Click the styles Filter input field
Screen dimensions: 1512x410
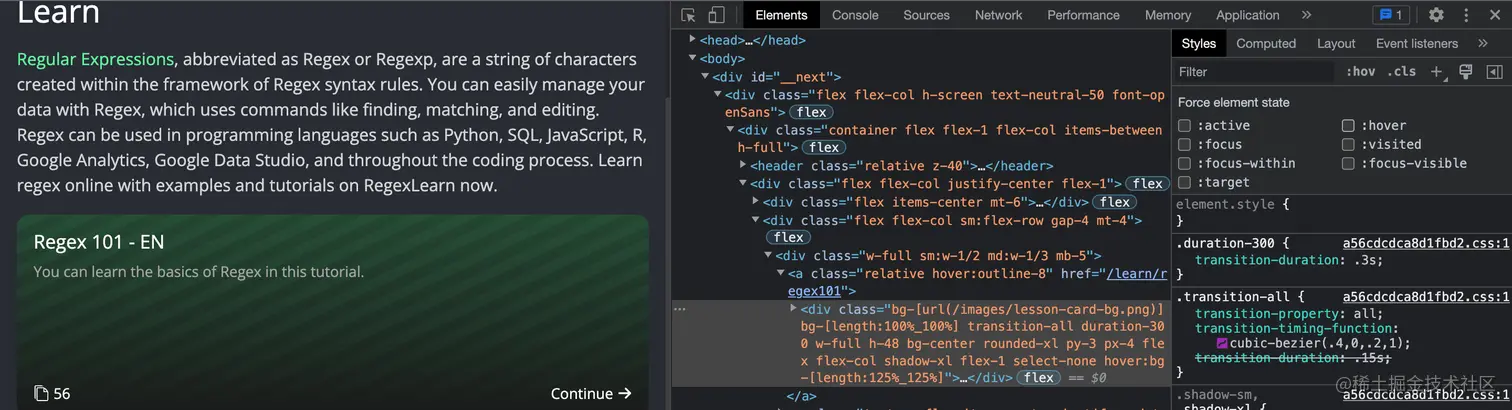[1254, 72]
